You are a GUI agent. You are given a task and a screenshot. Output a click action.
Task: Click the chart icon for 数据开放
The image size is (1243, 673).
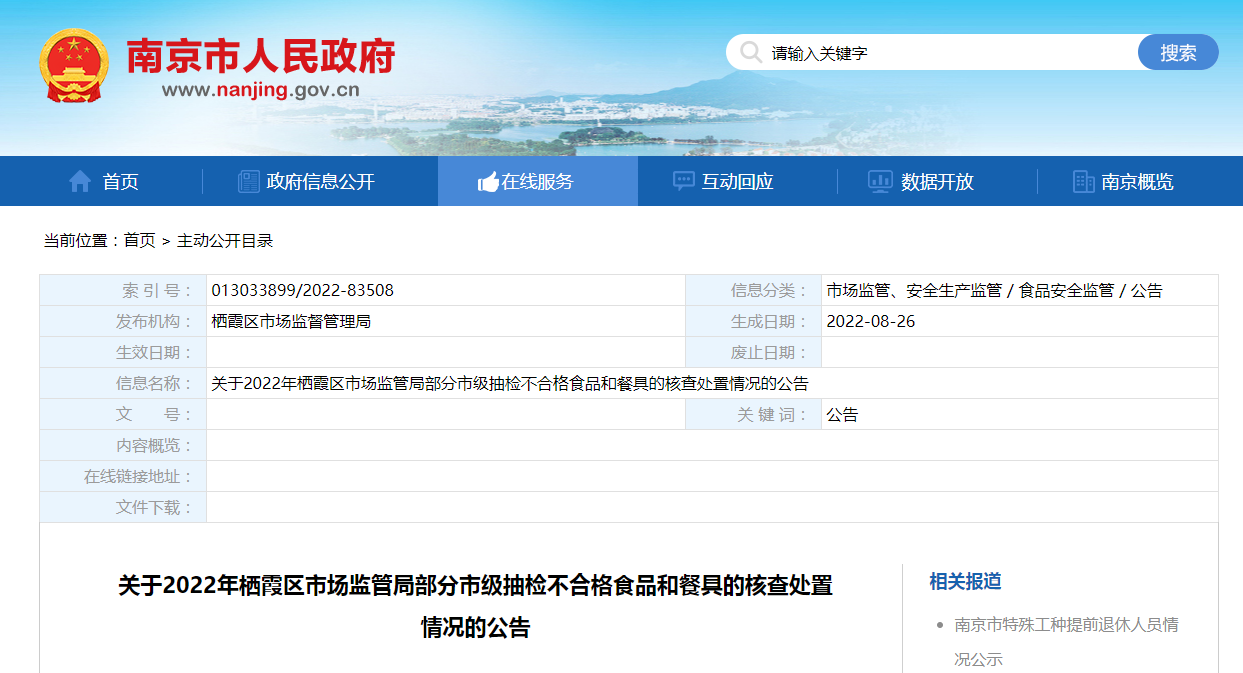tap(880, 181)
